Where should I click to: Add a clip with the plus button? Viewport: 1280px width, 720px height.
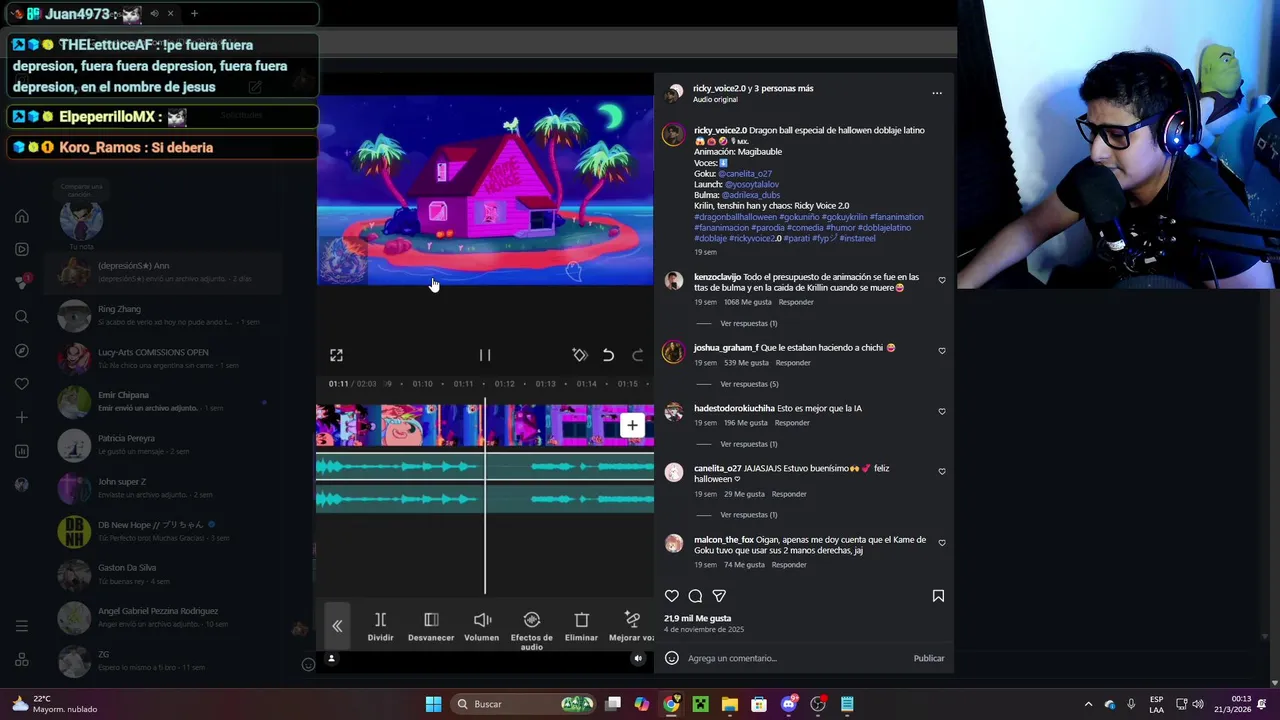pos(632,425)
